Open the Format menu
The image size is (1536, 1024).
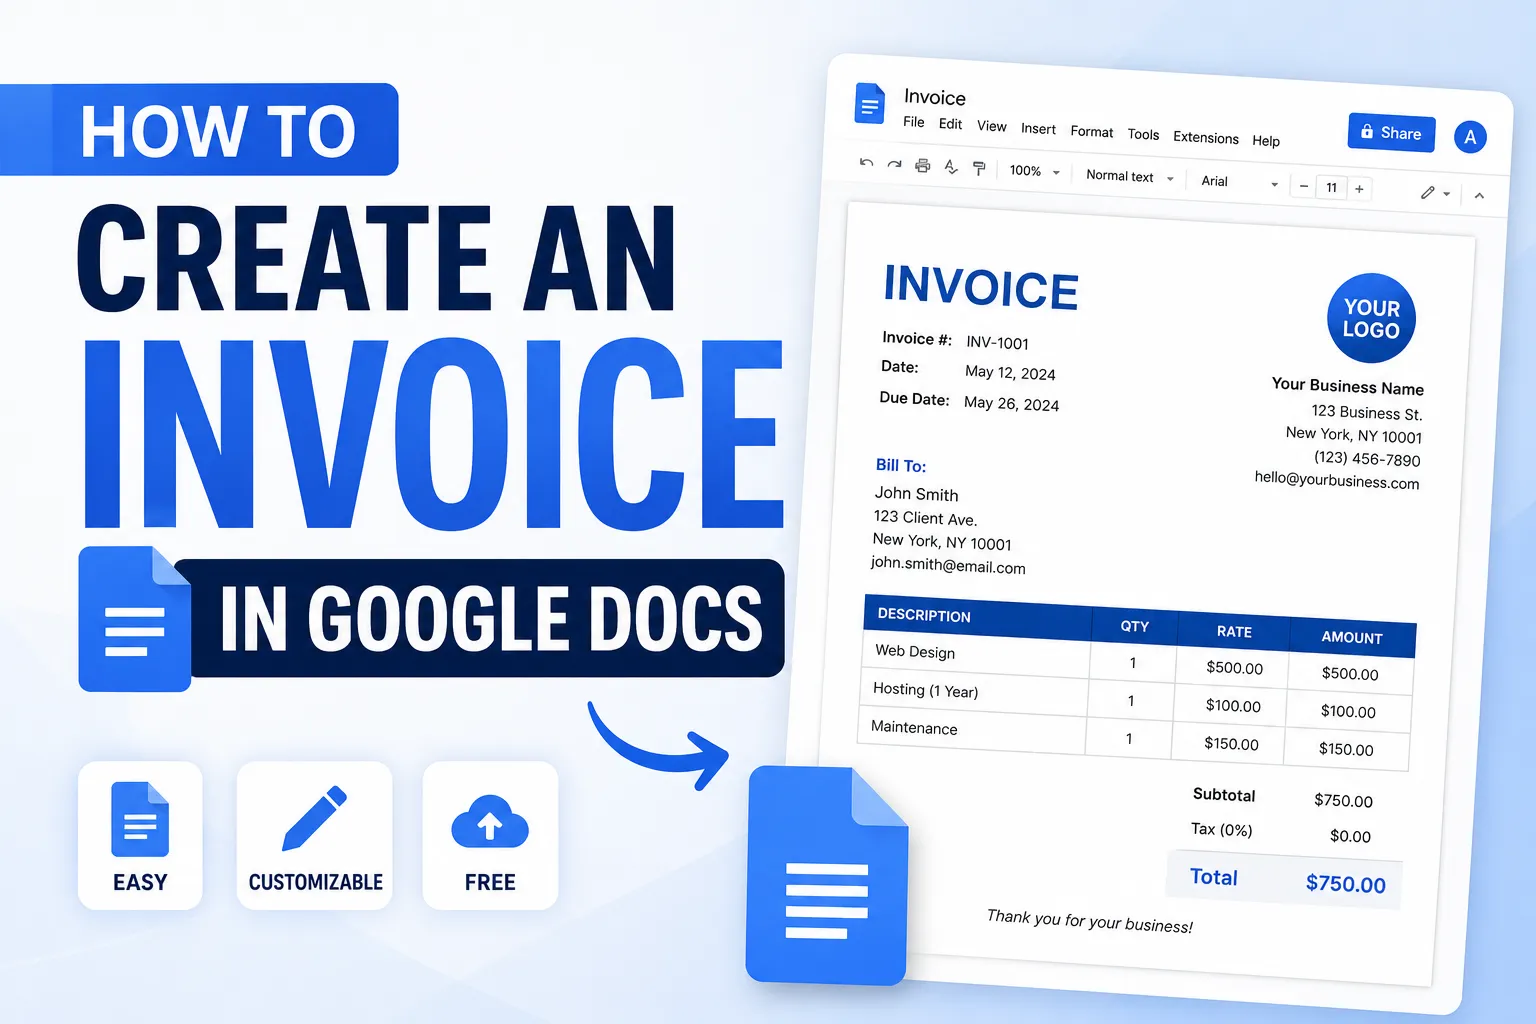click(1091, 132)
